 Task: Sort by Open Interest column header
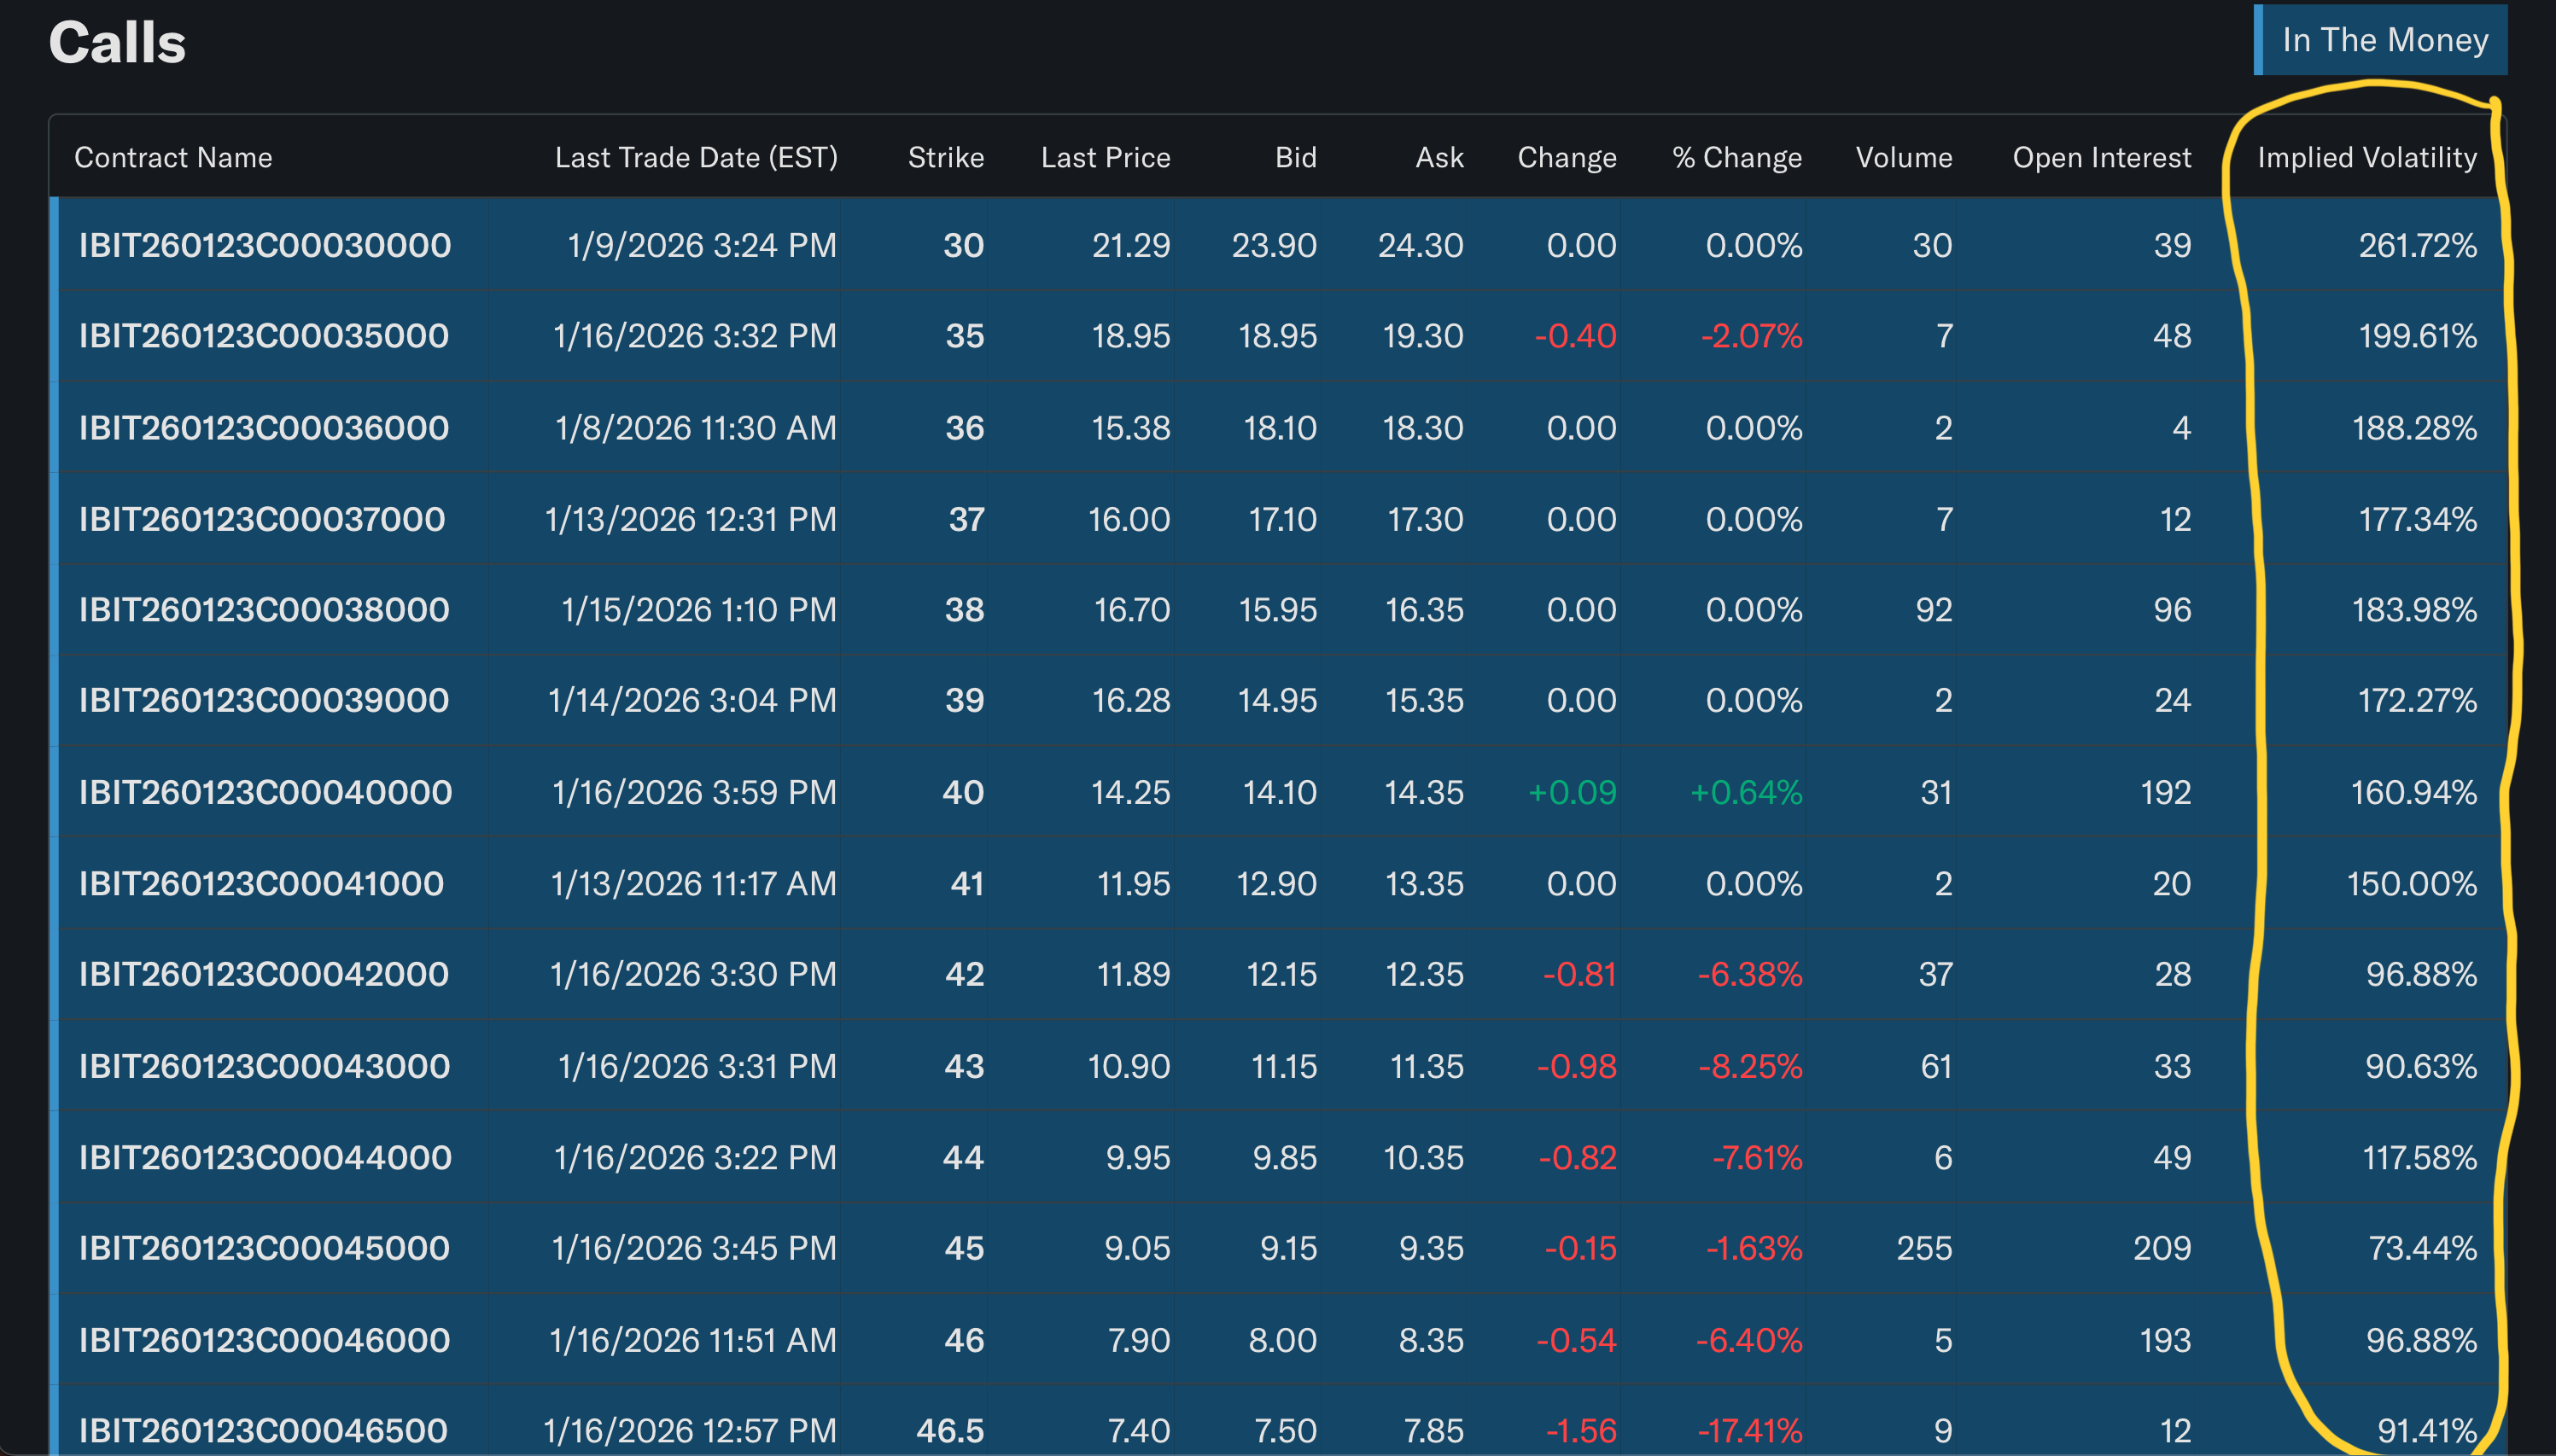tap(2101, 157)
